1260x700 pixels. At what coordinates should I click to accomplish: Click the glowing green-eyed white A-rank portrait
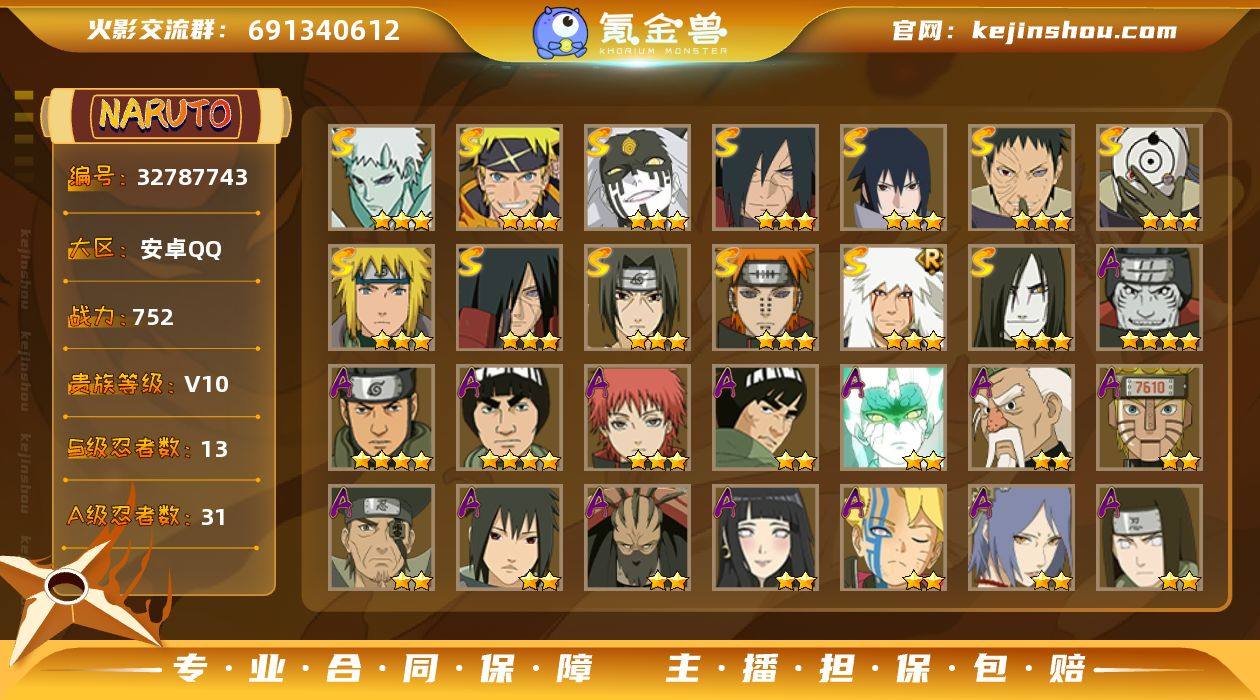pyautogui.click(x=893, y=418)
